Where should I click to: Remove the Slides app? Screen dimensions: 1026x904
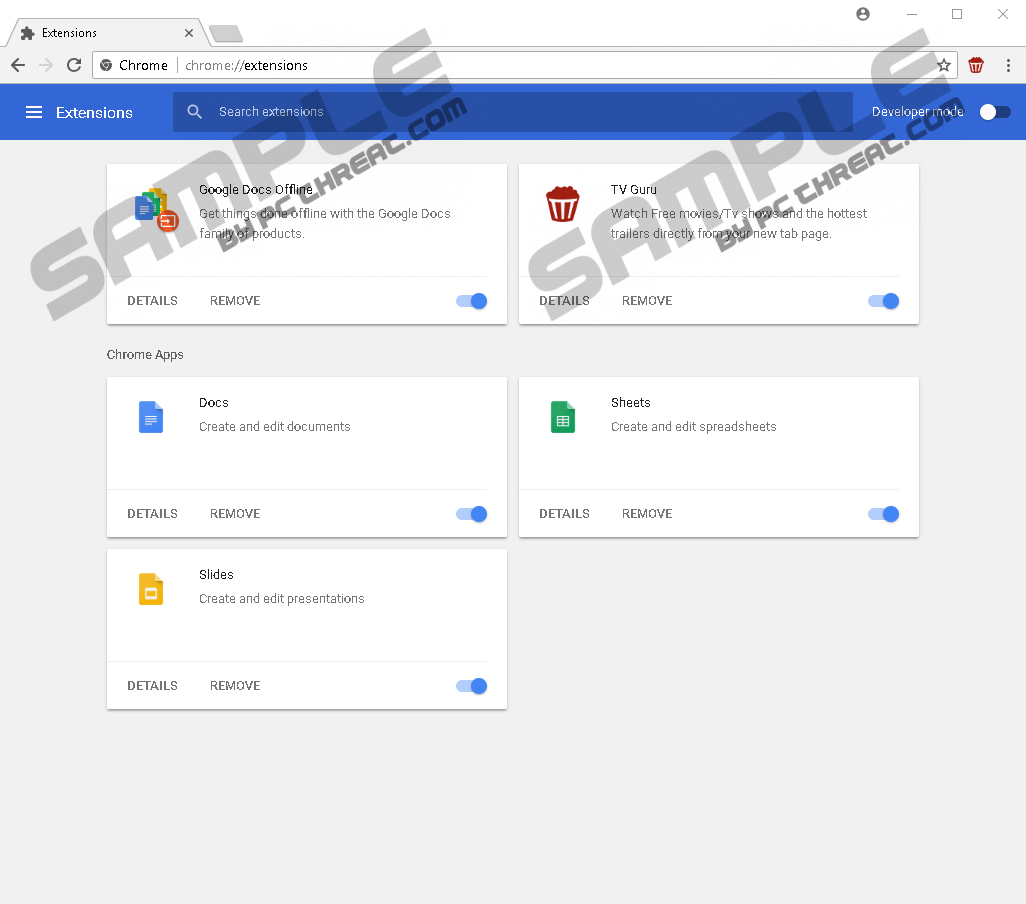235,686
